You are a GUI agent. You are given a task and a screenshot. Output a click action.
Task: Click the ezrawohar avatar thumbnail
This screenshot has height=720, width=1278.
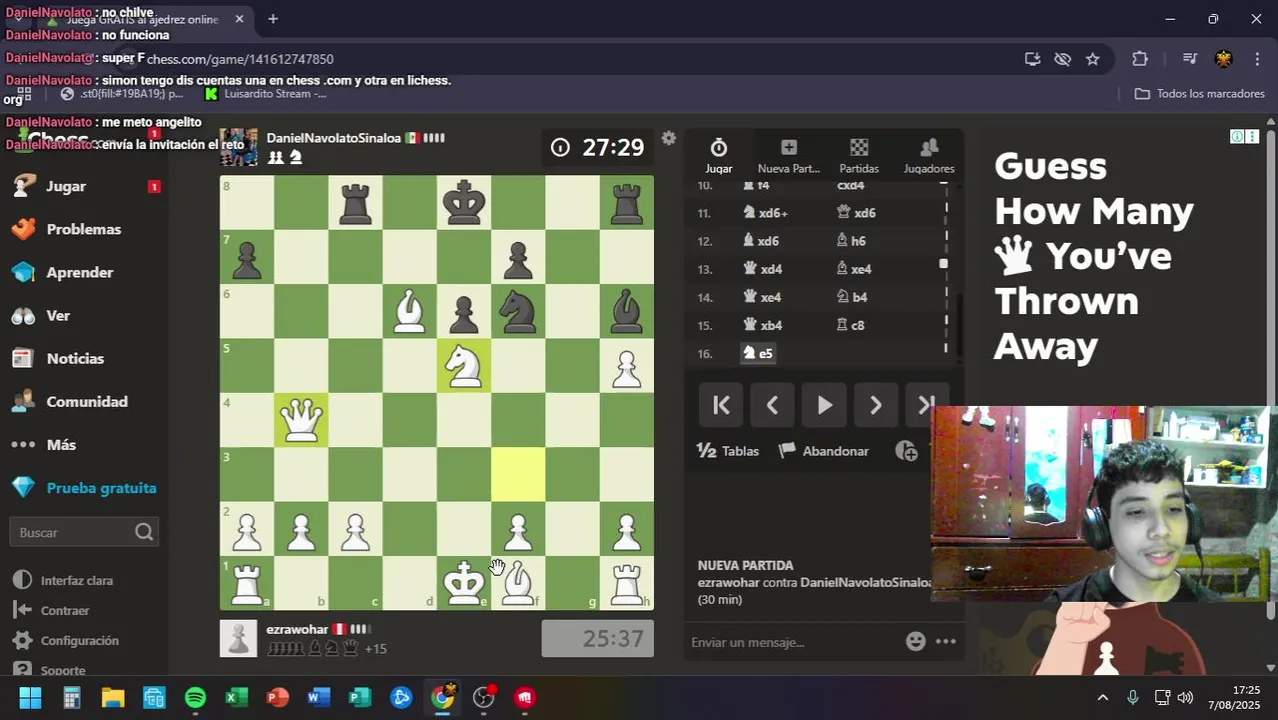(238, 639)
